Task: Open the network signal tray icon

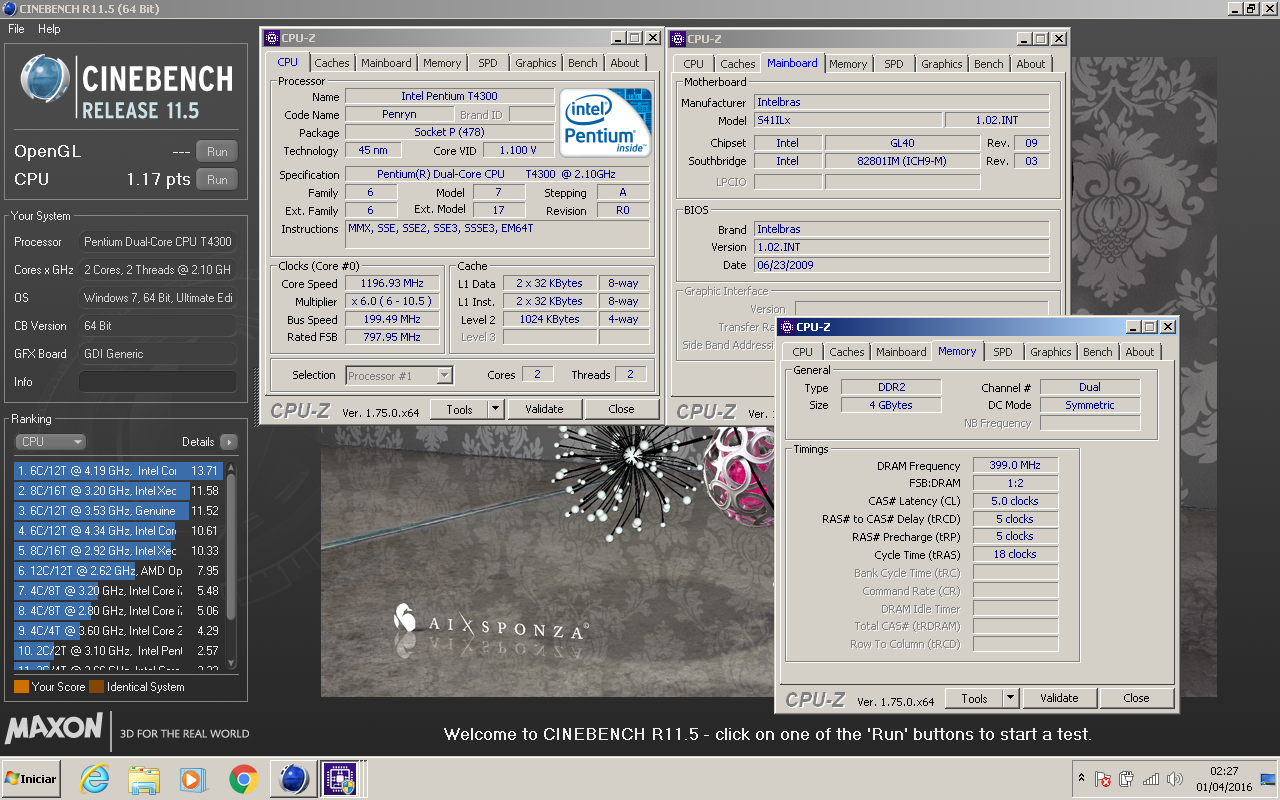Action: 1151,779
